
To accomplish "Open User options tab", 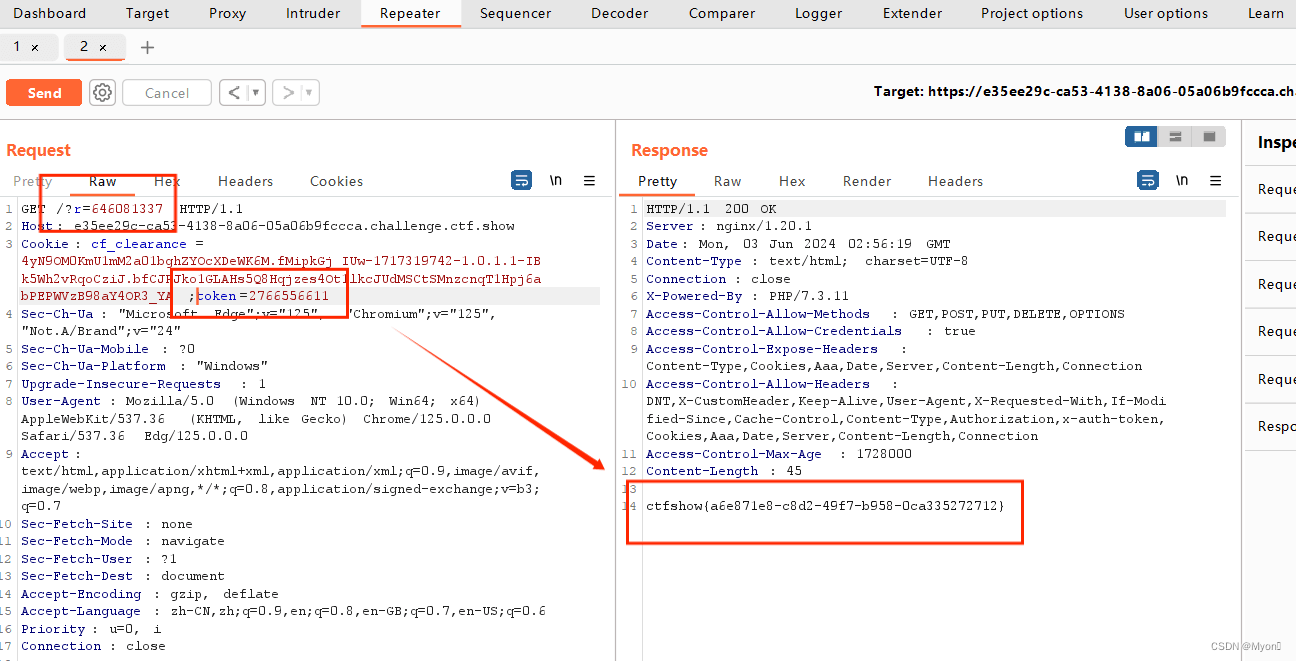I will point(1166,13).
